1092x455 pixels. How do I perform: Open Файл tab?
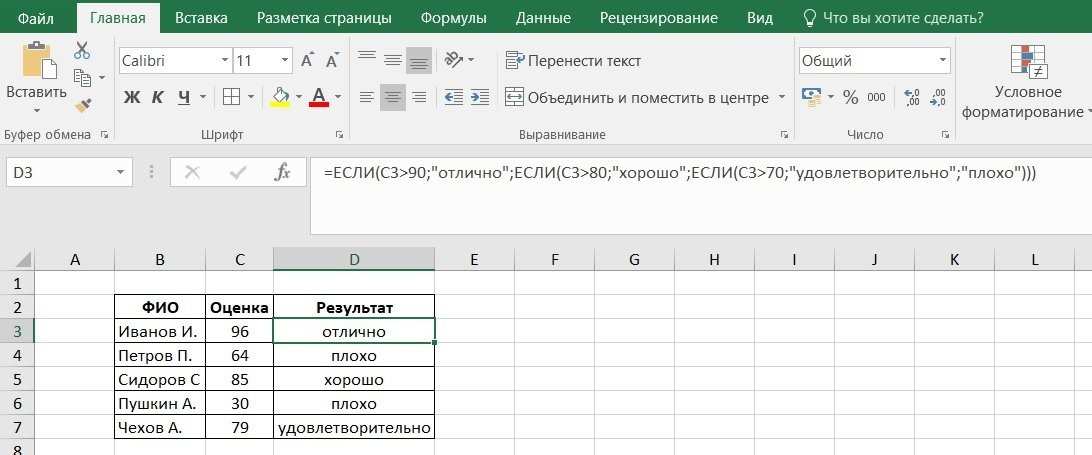point(36,18)
